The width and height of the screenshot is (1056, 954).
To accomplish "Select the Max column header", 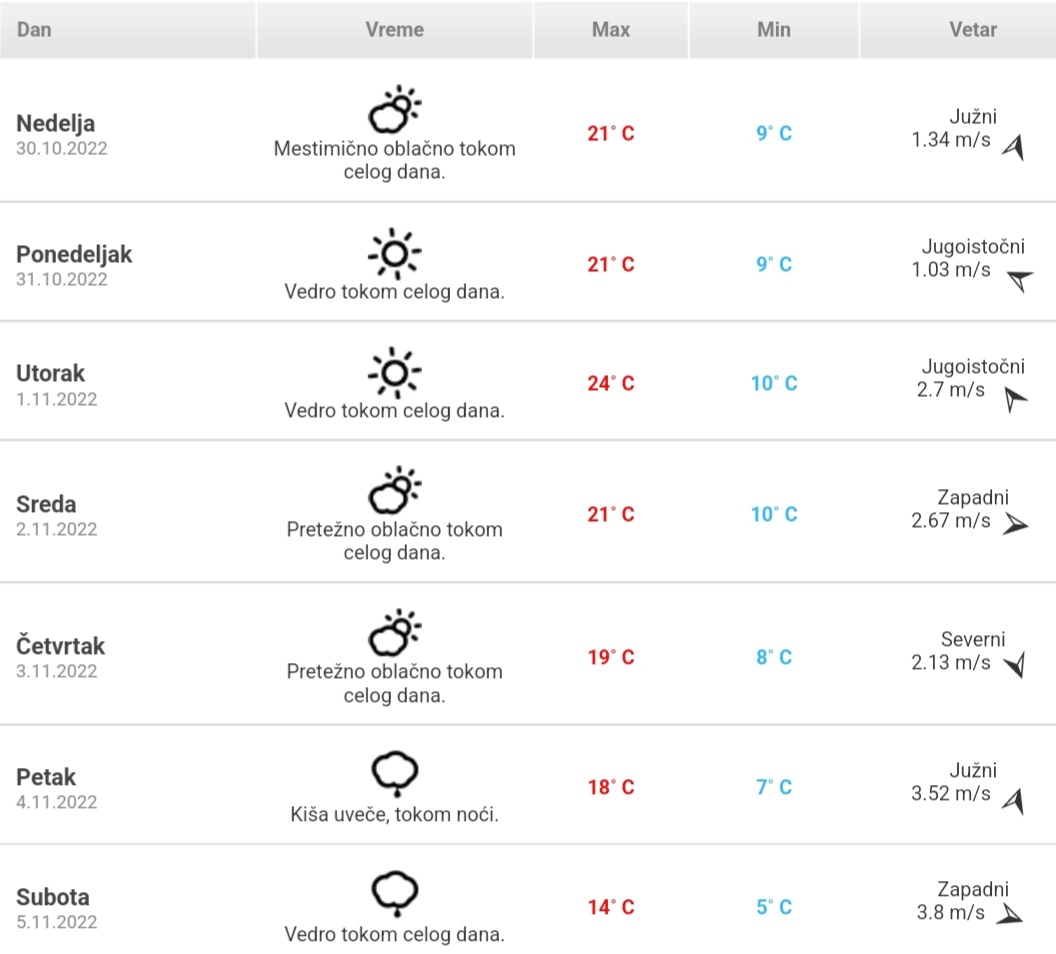I will [611, 30].
